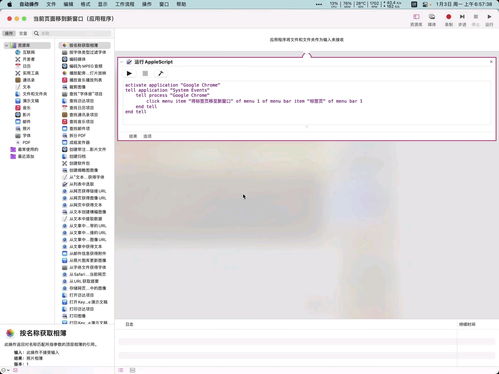499x374 pixels.
Task: Open the 媒体 media browser toolbar button
Action: 432,19
